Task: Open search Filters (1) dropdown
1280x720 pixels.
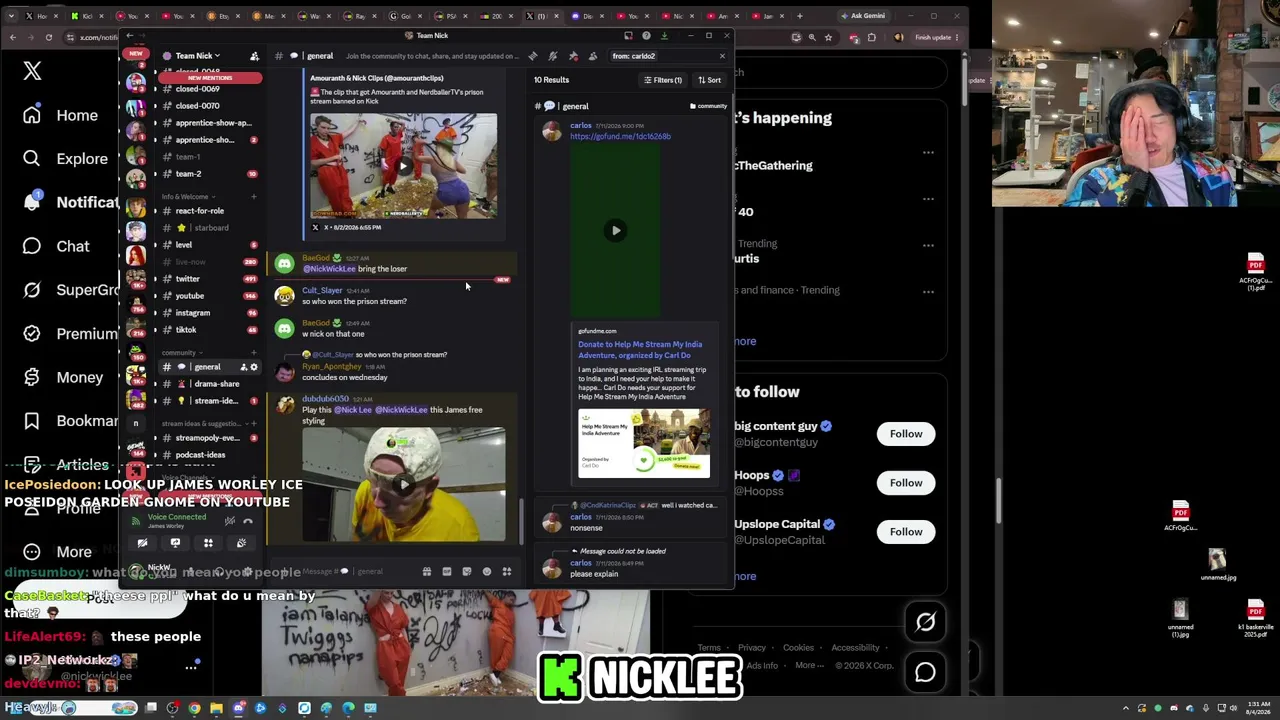Action: [663, 80]
